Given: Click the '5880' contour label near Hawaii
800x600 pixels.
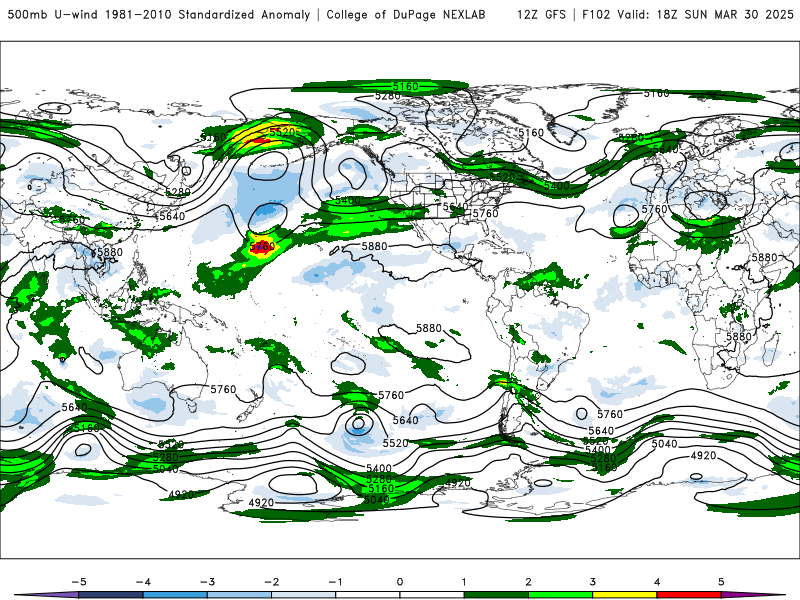Looking at the screenshot, I should 374,246.
